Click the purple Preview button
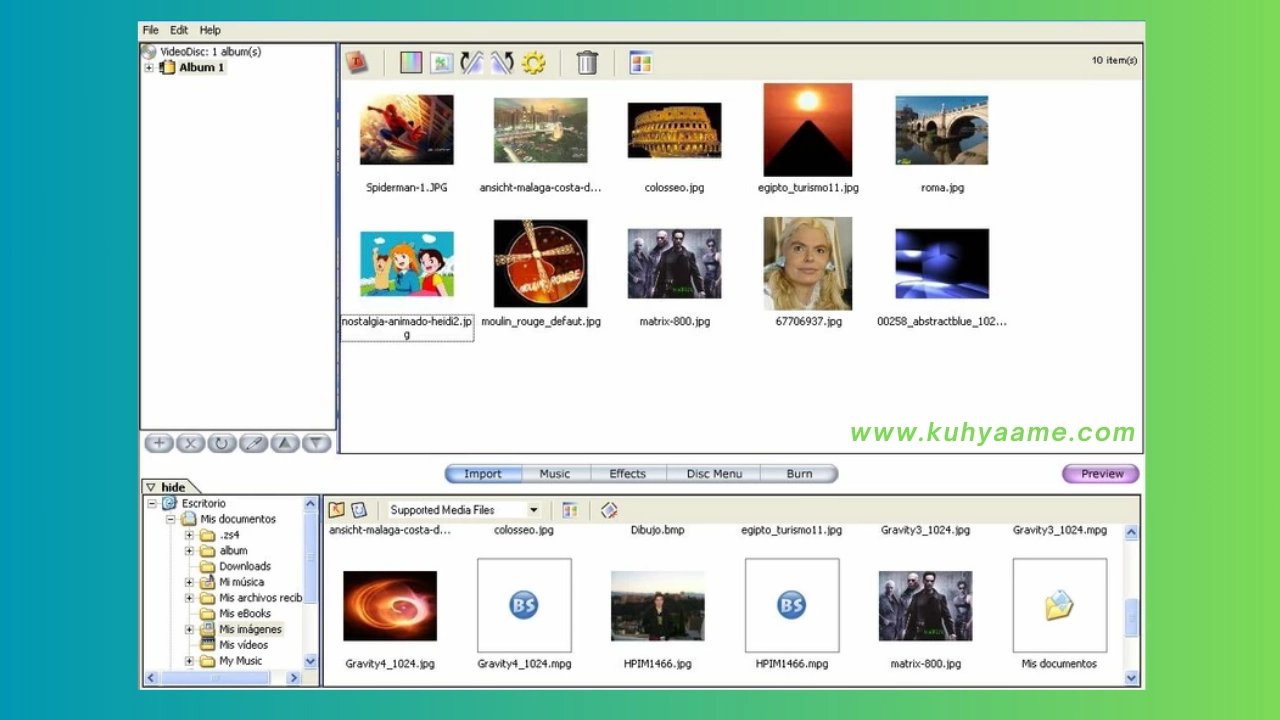This screenshot has height=720, width=1280. [x=1101, y=474]
